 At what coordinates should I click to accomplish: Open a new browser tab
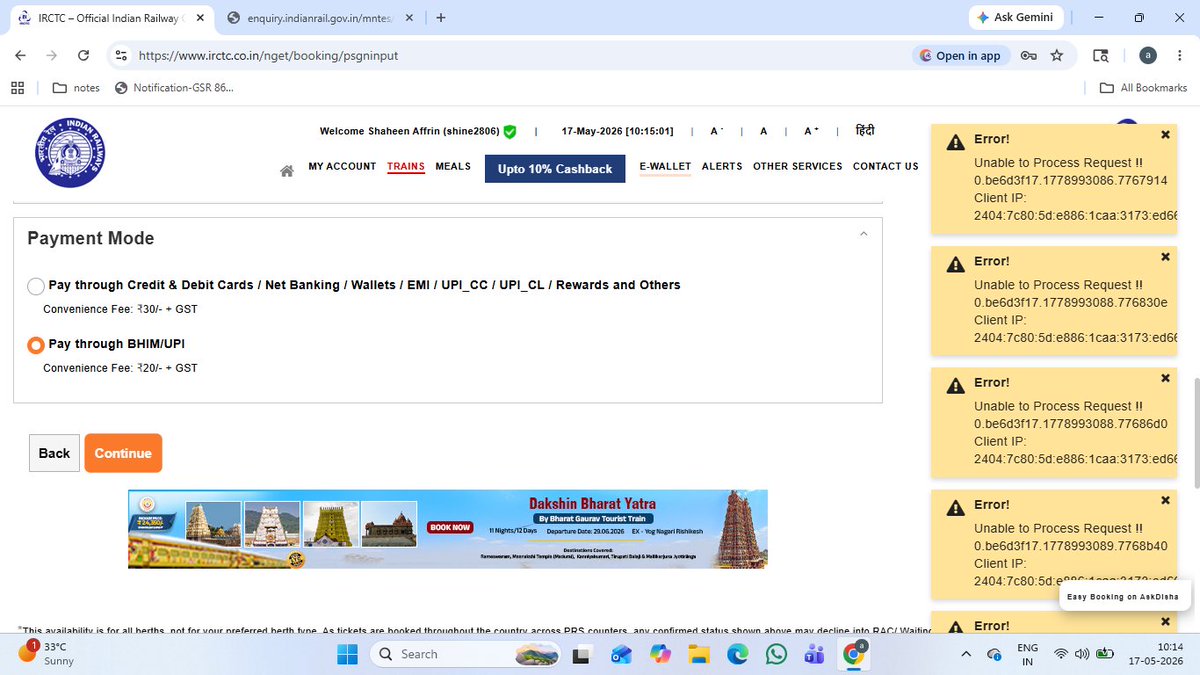(441, 17)
